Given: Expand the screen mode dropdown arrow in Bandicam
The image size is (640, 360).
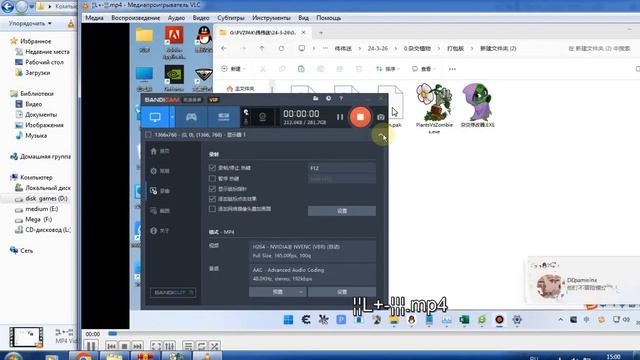Looking at the screenshot, I should 172,117.
